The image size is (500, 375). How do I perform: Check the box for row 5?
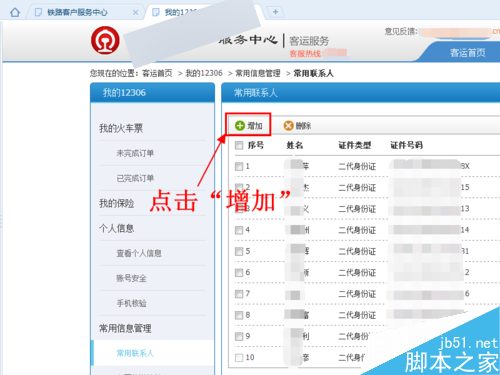tap(239, 251)
